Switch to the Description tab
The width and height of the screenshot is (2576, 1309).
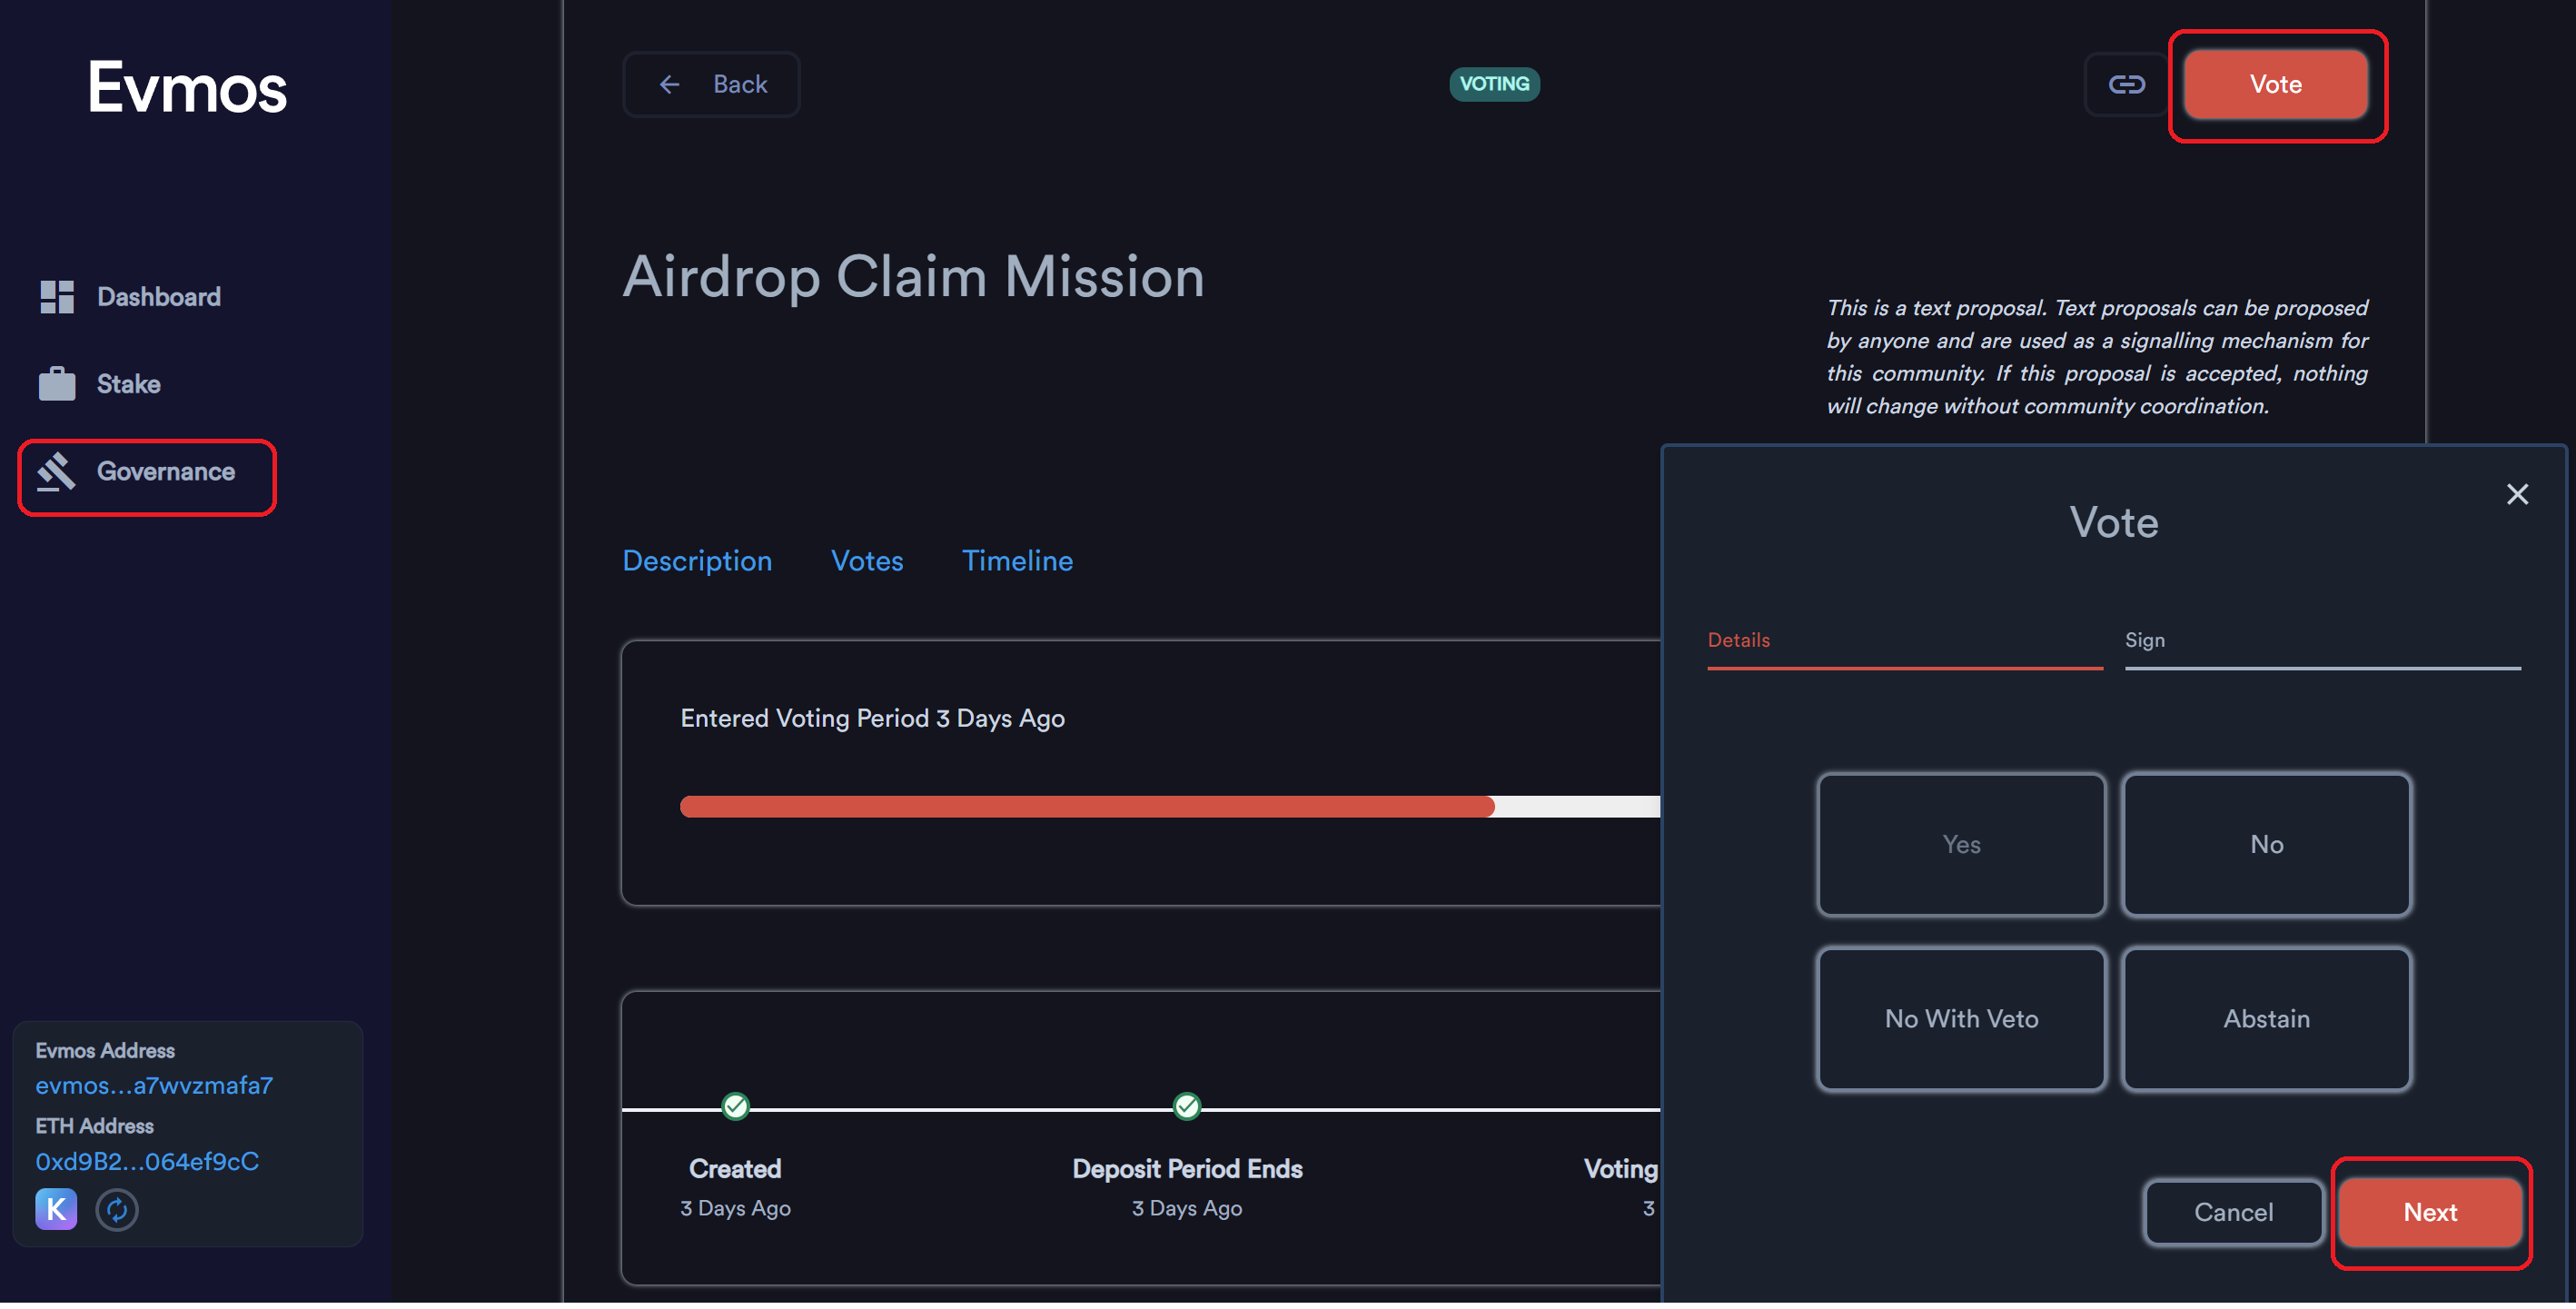(697, 561)
